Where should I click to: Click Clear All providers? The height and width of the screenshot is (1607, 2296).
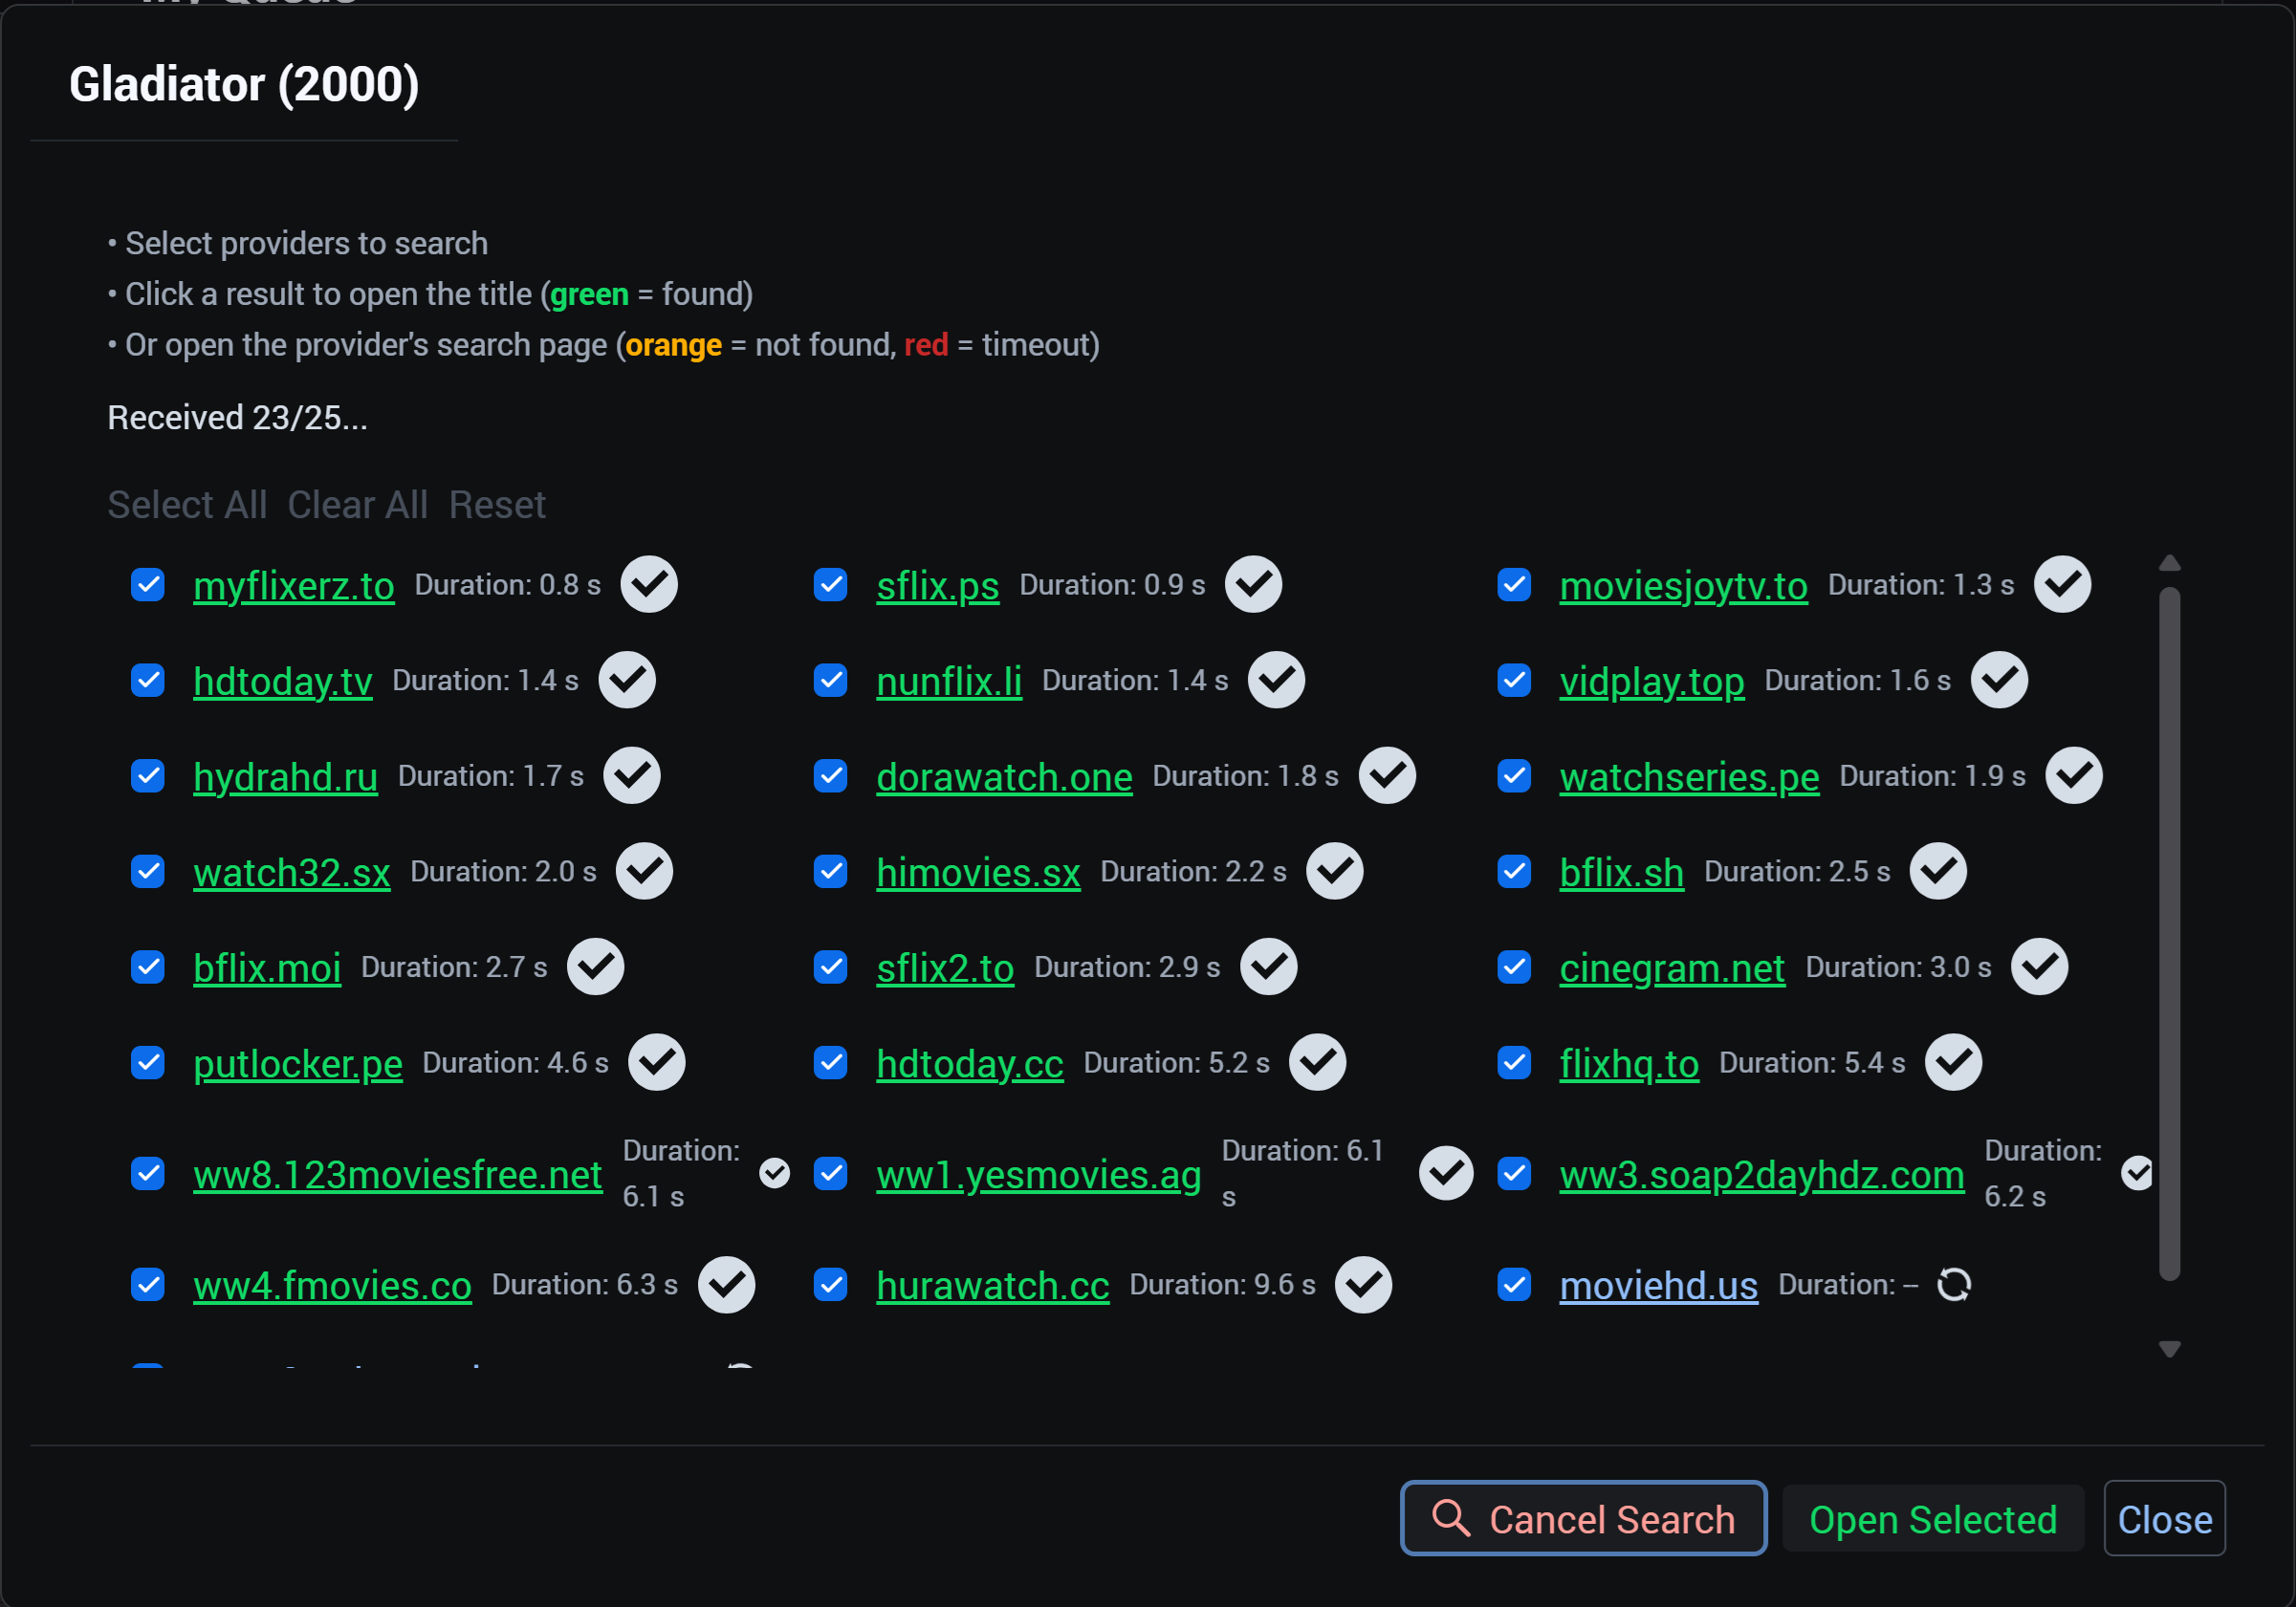(x=358, y=505)
